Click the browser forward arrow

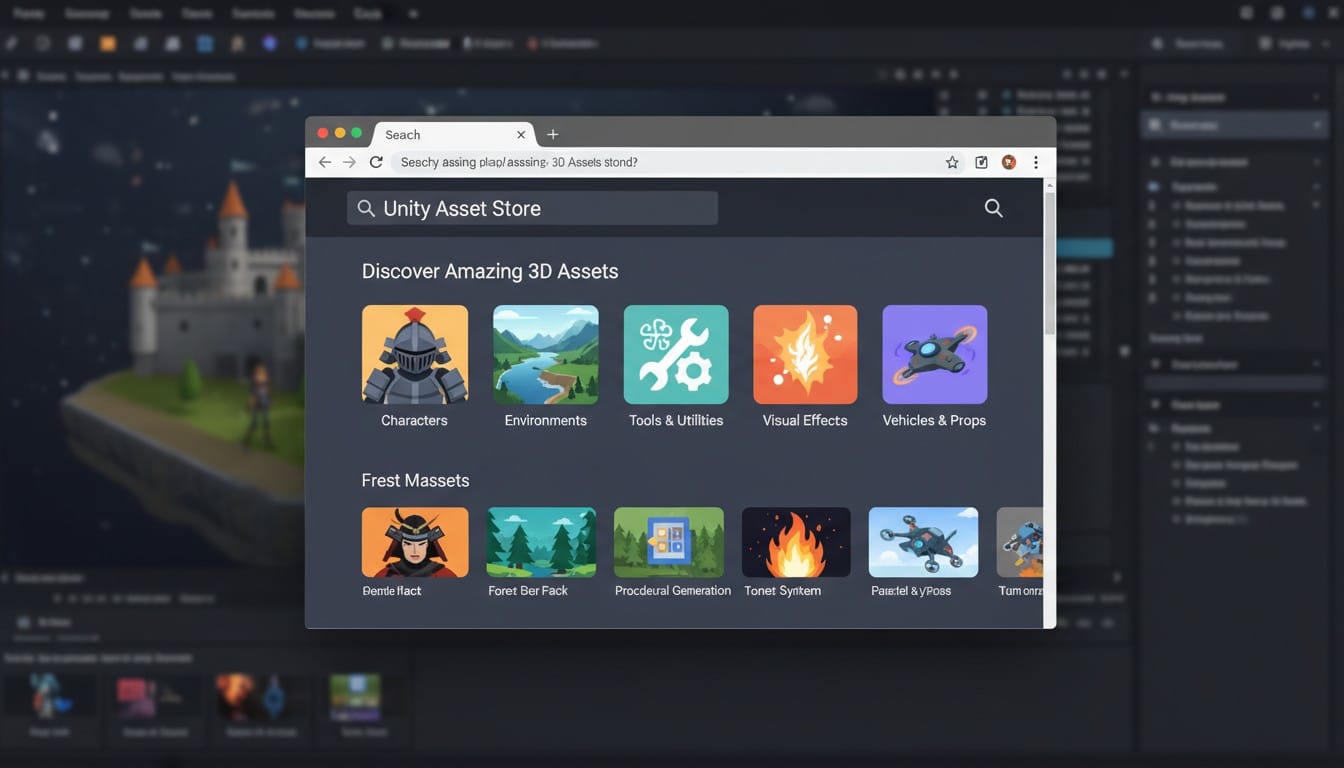(x=349, y=162)
